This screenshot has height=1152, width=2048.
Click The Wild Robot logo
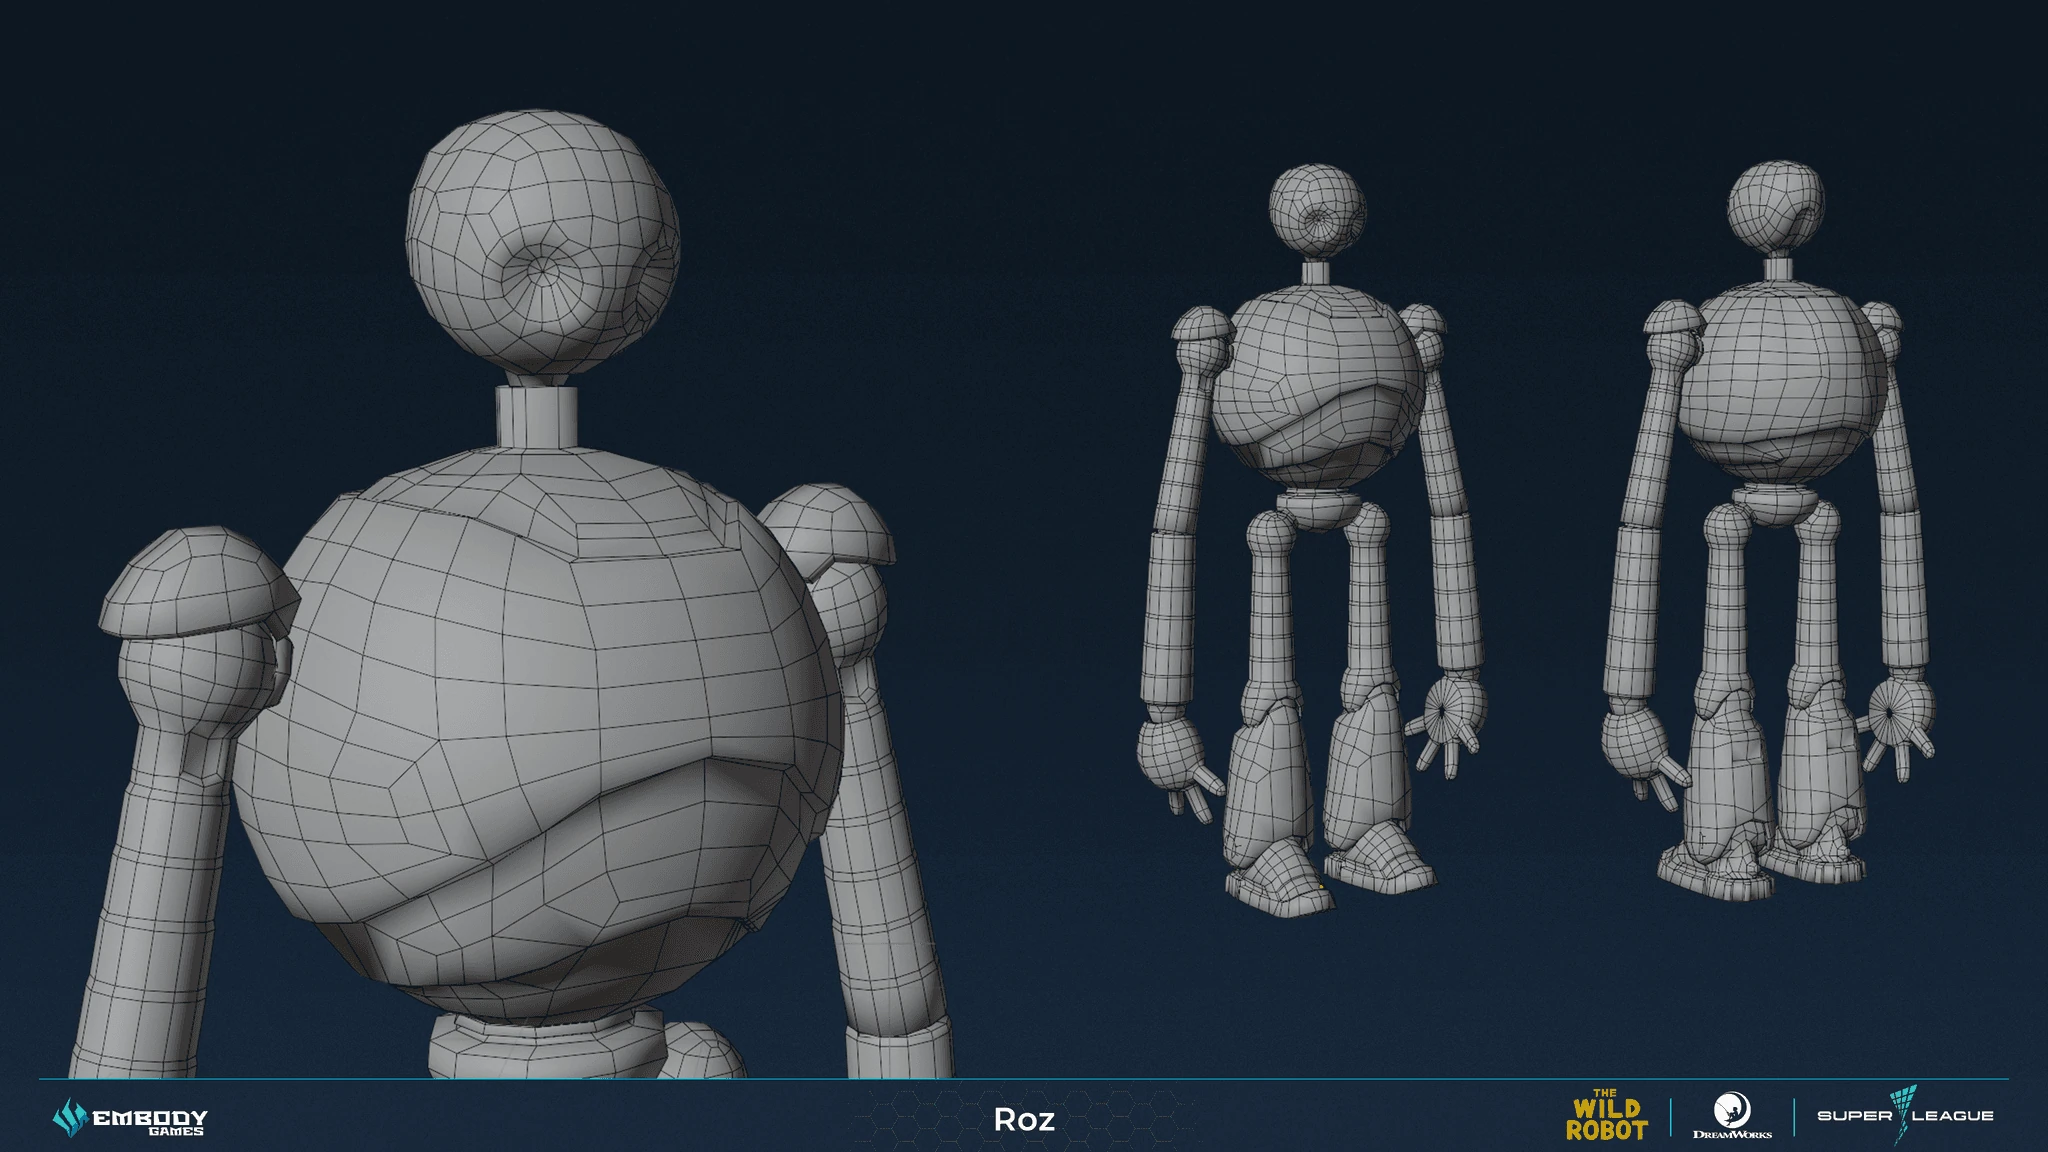click(x=1606, y=1114)
